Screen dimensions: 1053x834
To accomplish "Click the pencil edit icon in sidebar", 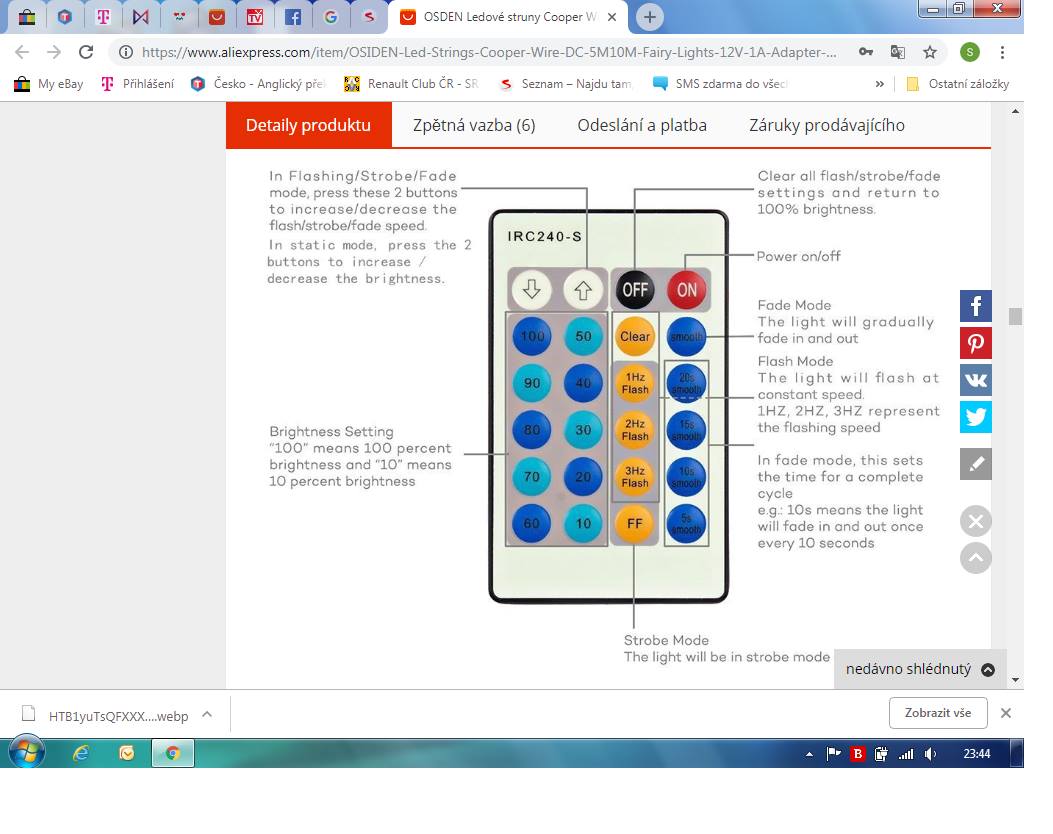I will (975, 464).
